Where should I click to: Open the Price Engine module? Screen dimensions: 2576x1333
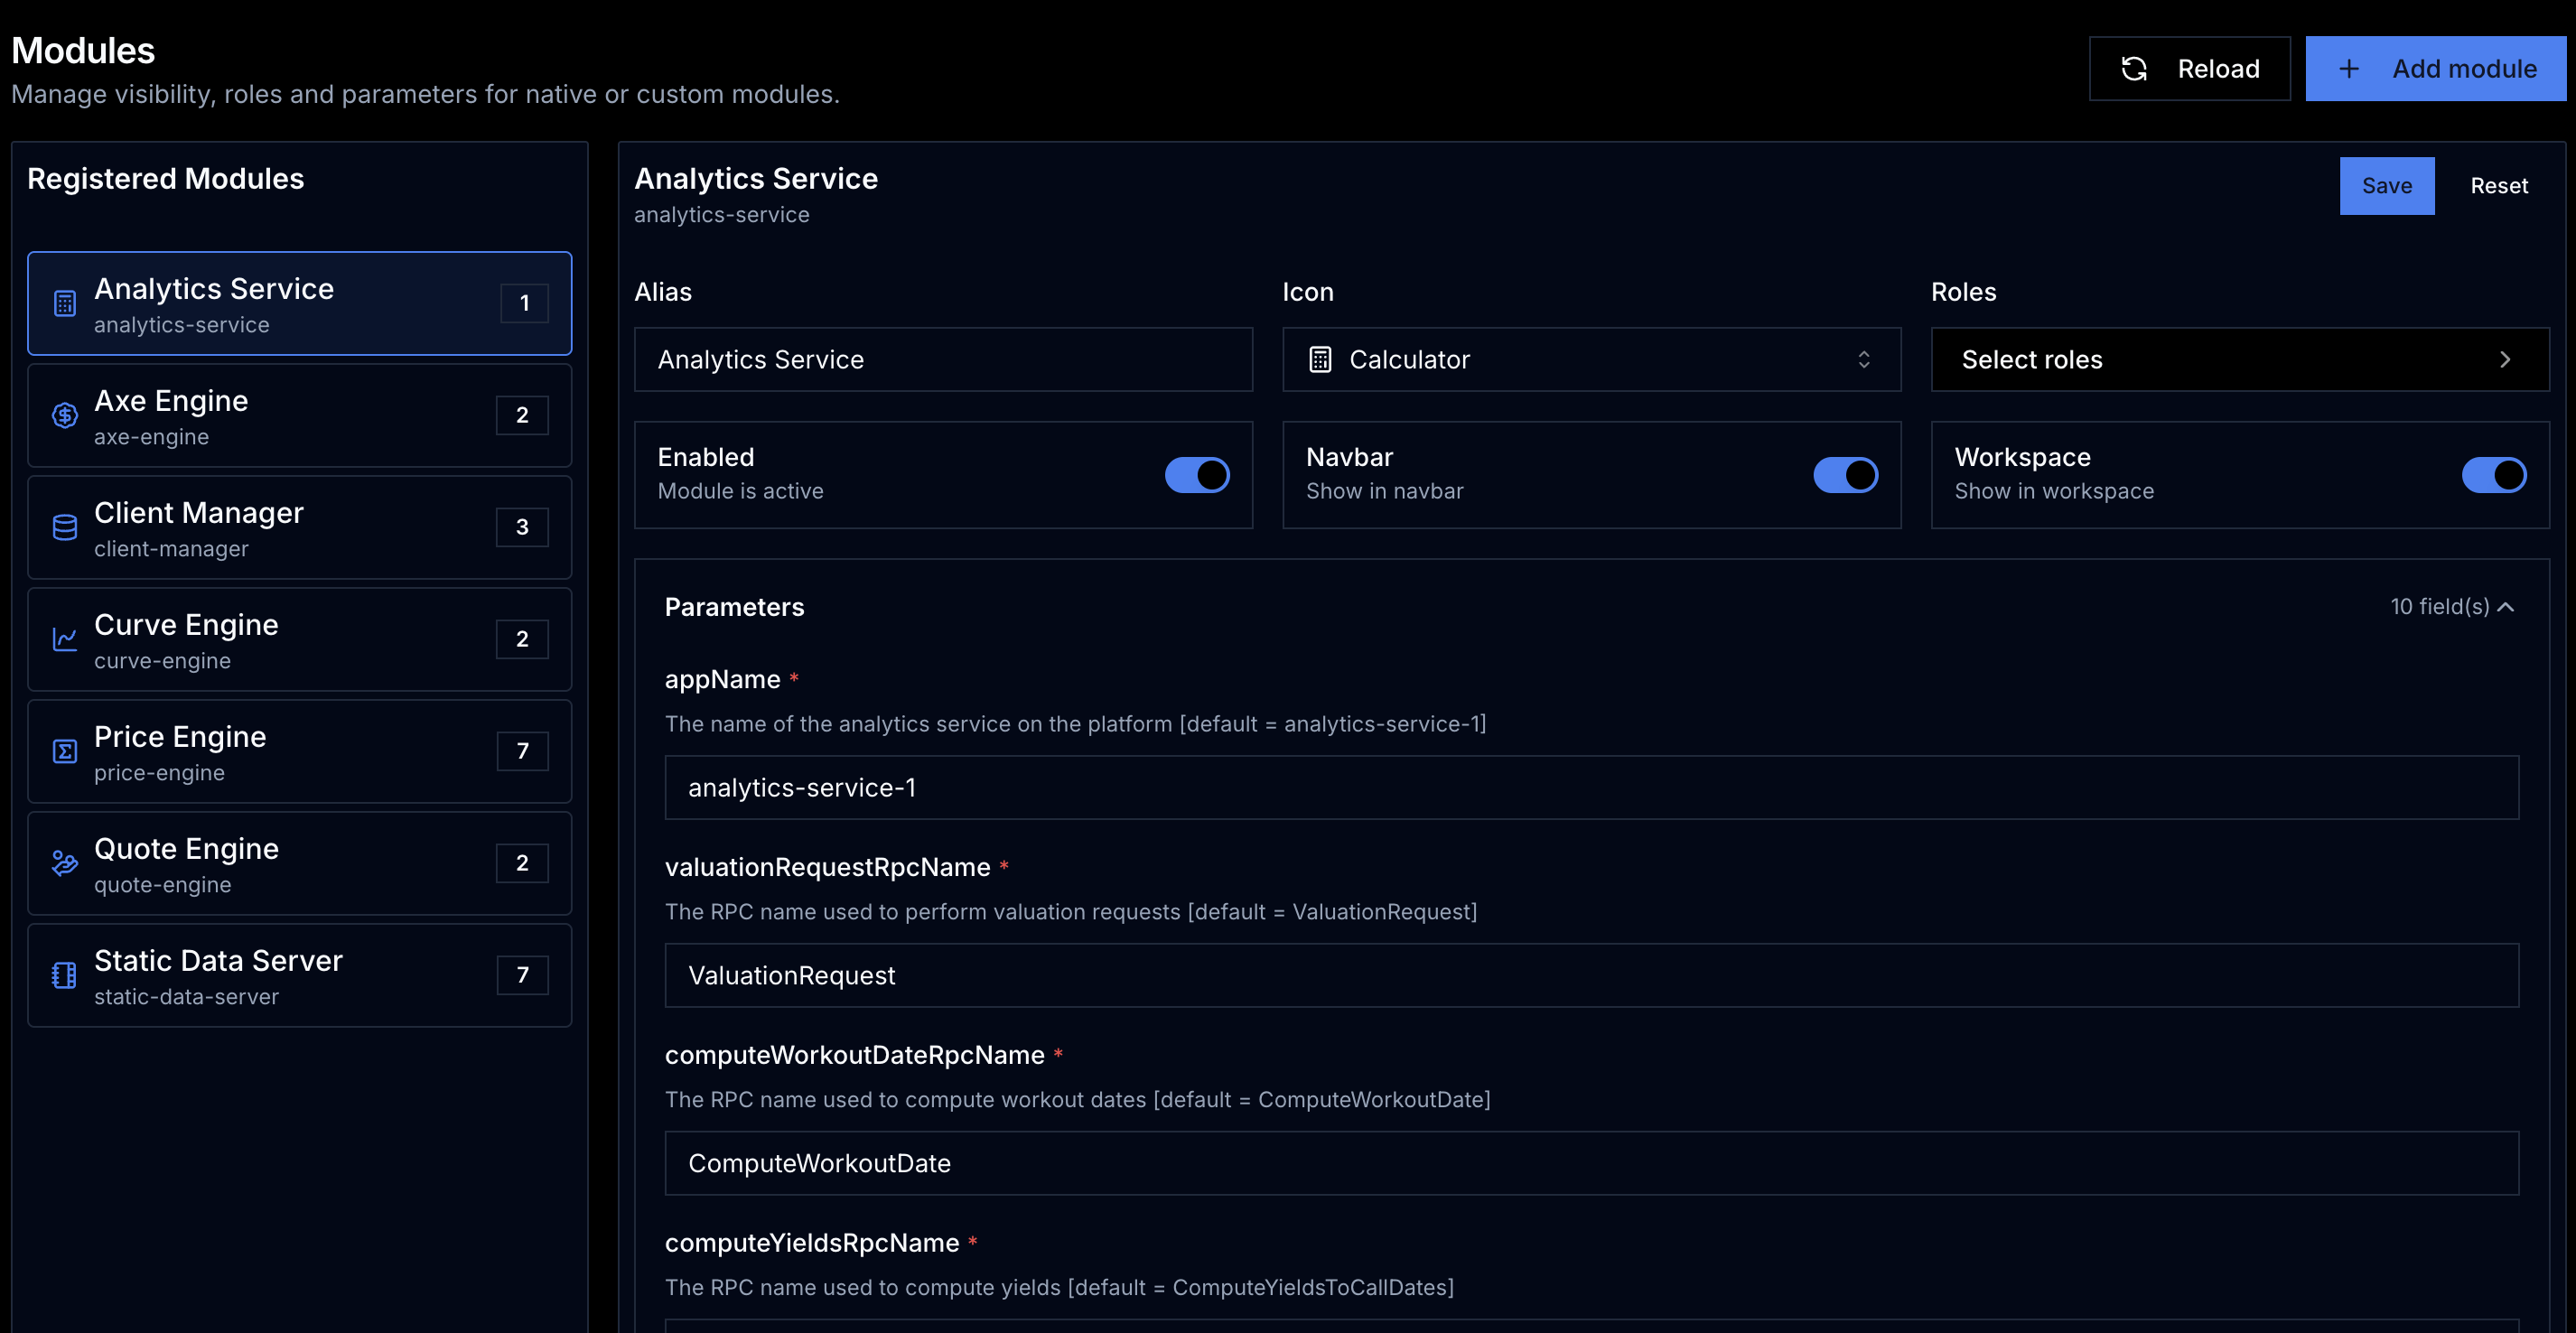coord(300,752)
